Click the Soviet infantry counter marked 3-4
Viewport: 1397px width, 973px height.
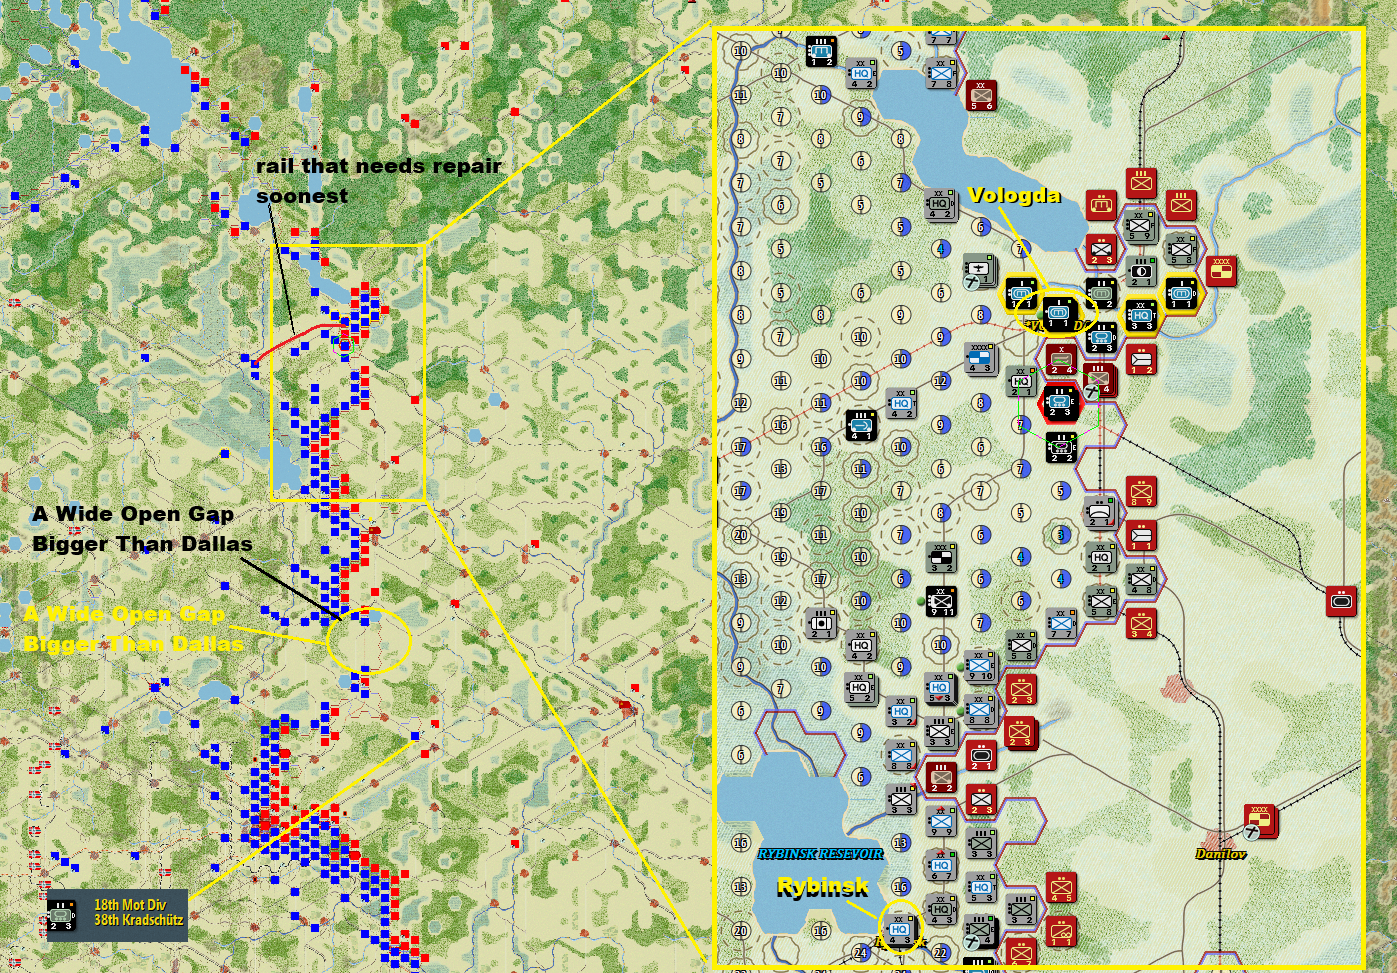click(1141, 623)
